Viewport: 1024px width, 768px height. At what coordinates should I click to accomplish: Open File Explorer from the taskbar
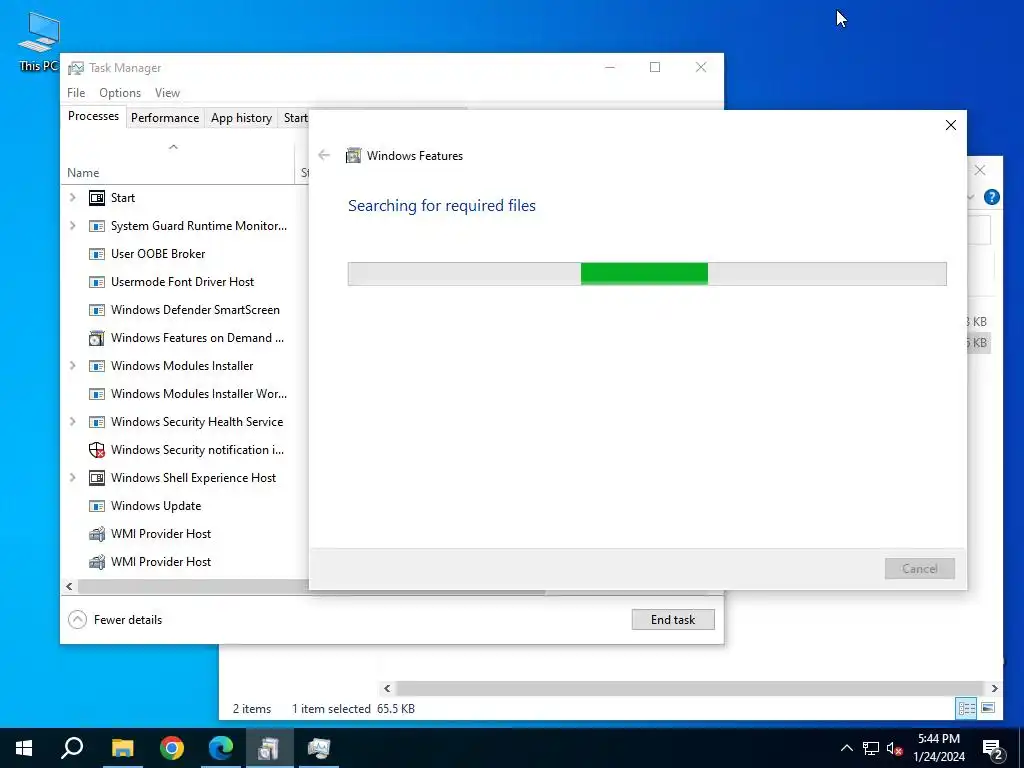point(122,748)
